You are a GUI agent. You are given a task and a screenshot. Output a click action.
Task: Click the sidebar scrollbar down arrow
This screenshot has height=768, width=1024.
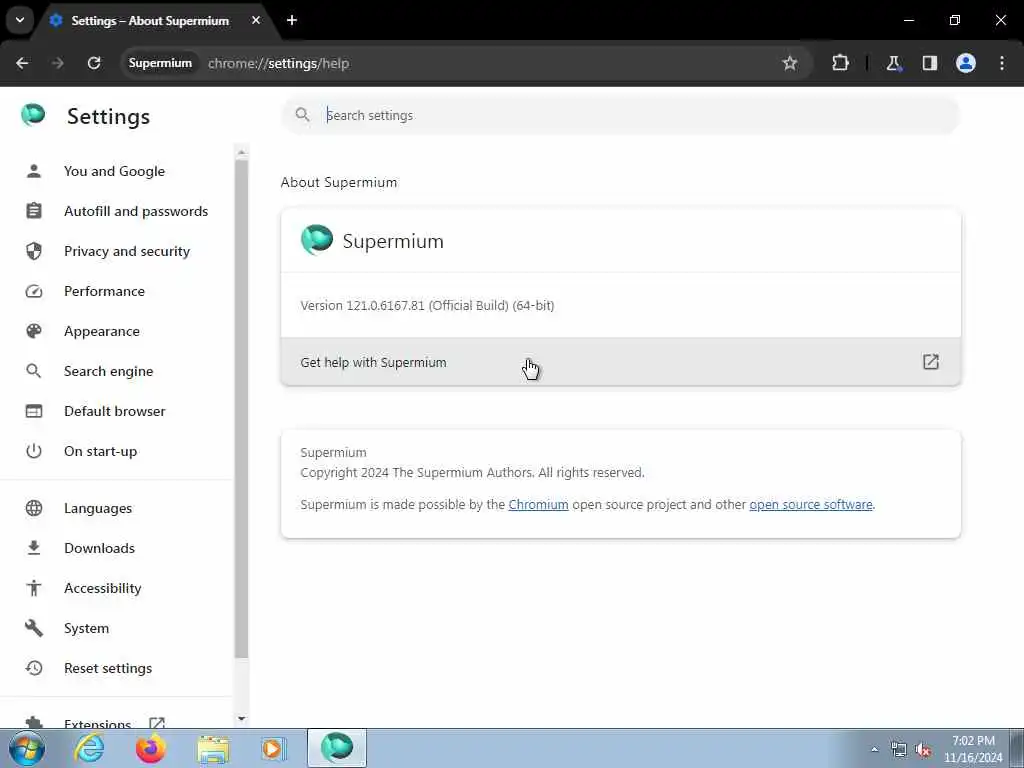(x=242, y=718)
